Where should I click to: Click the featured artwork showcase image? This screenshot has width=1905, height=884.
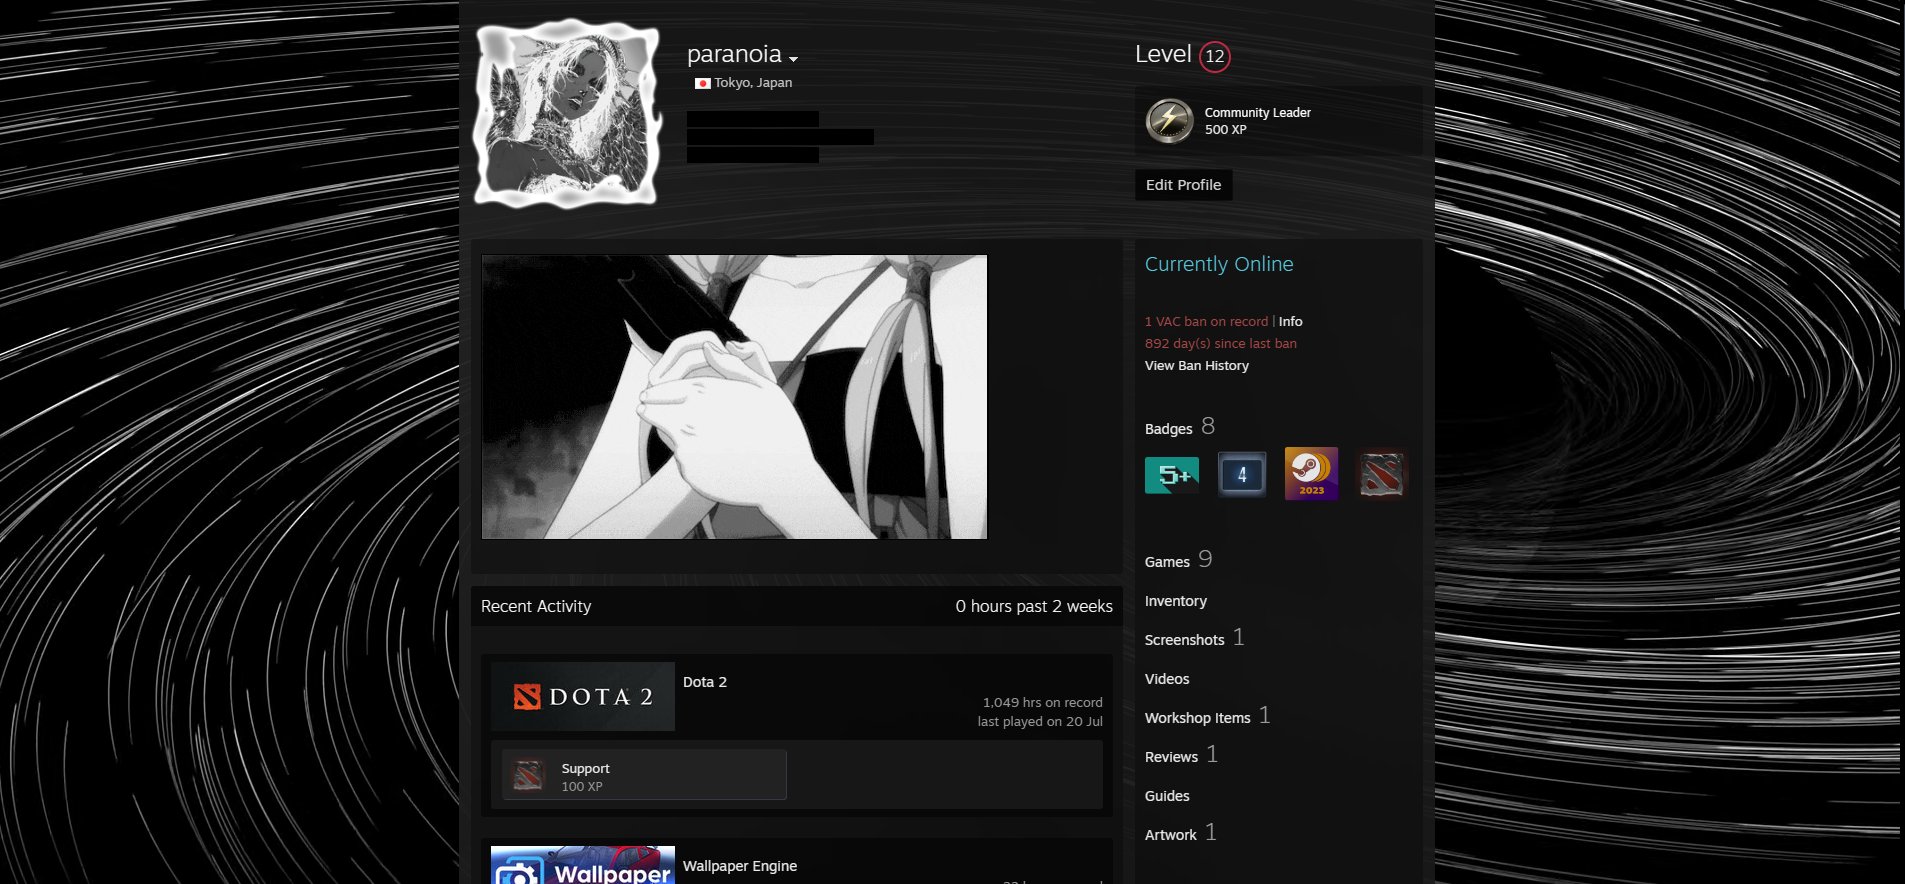[734, 397]
